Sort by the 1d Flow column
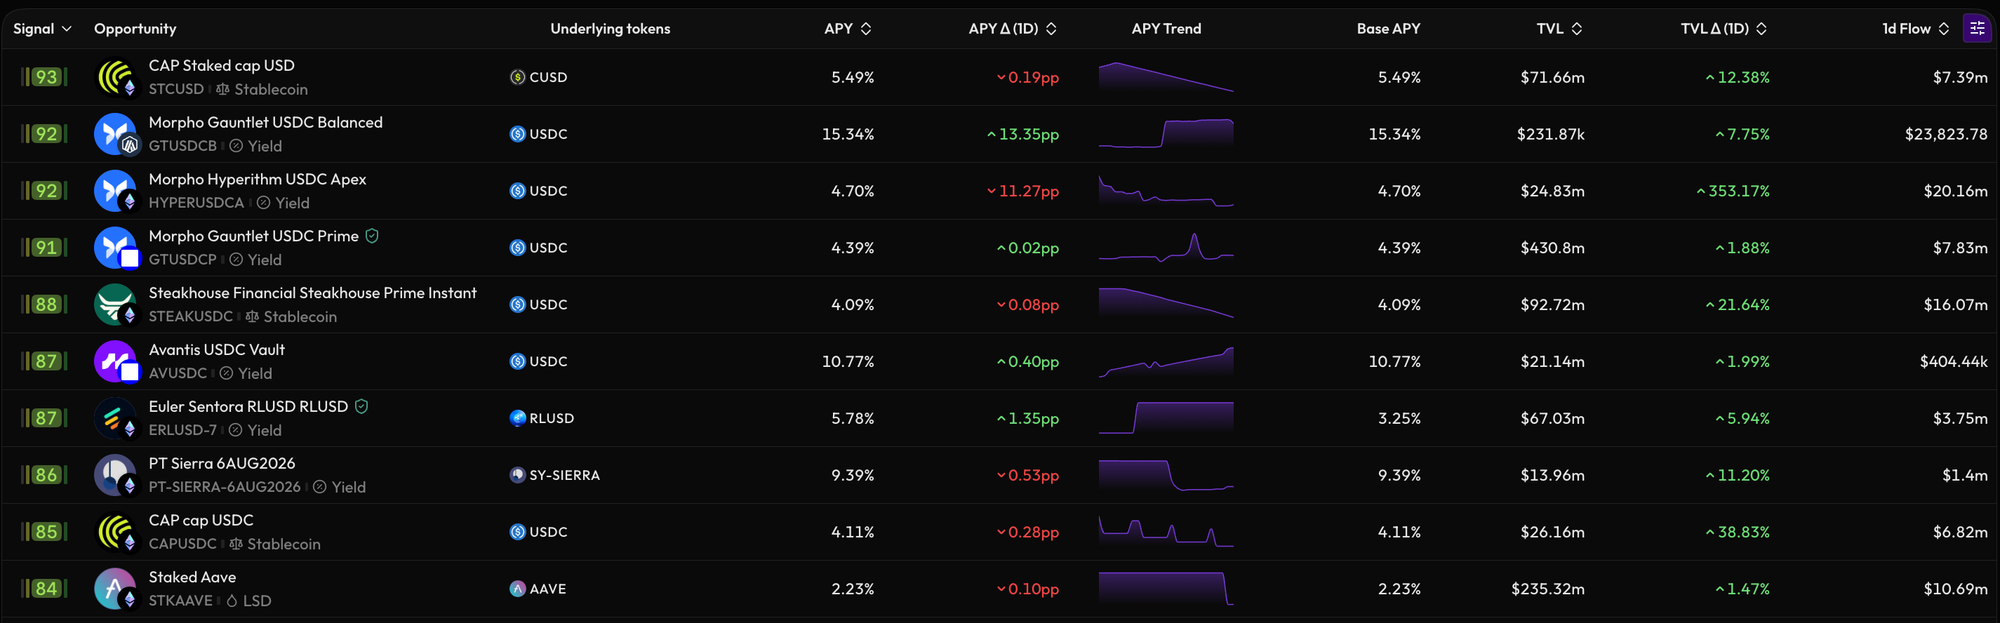Screen dimensions: 2000x623 pos(1916,29)
